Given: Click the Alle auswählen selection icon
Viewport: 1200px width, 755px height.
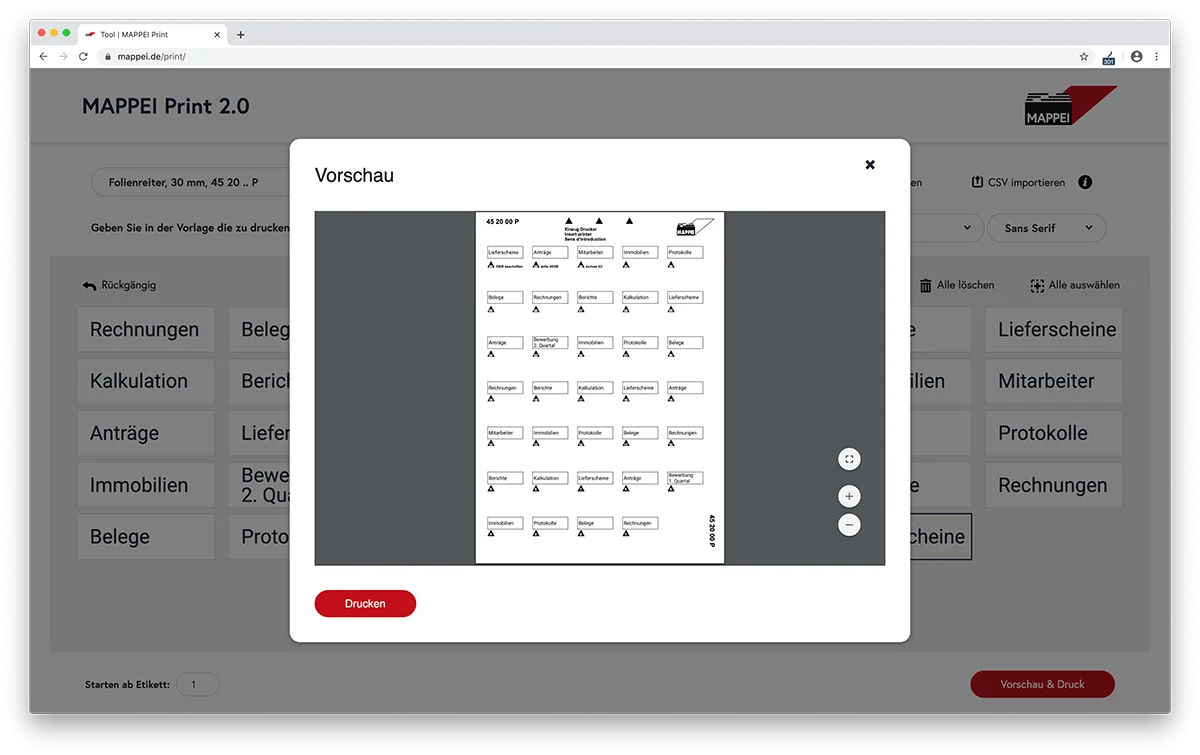Looking at the screenshot, I should tap(1037, 286).
